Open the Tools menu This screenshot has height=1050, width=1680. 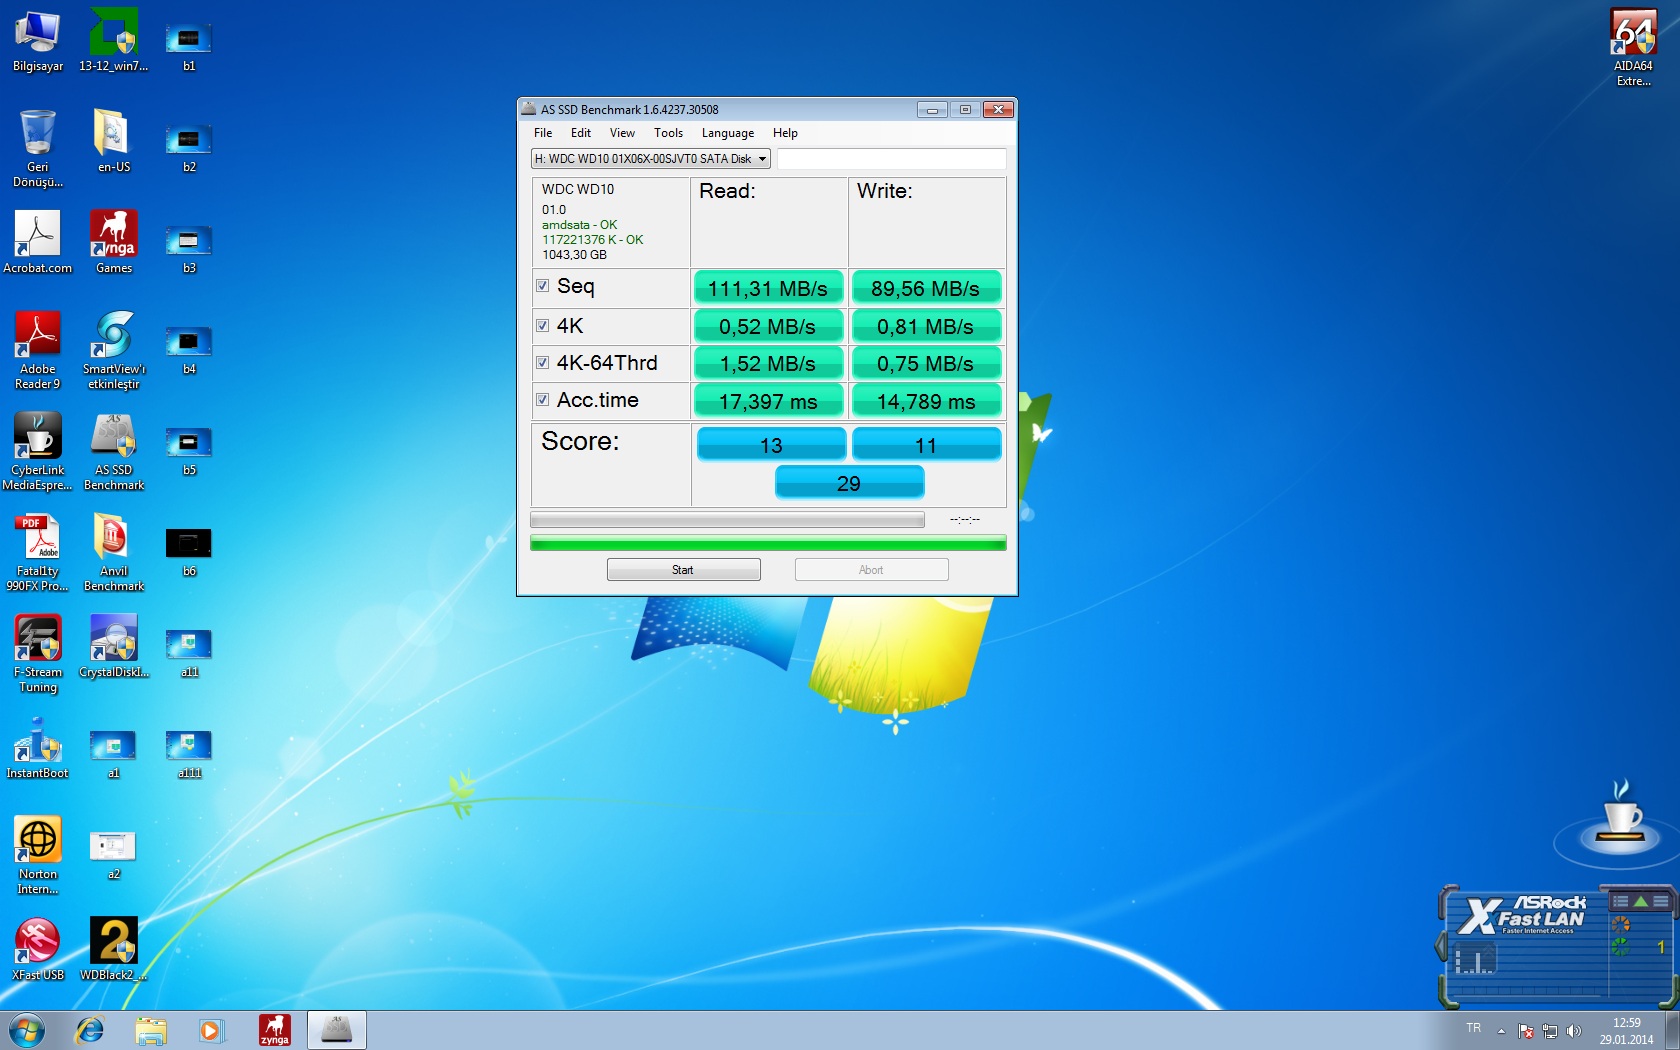coord(668,133)
